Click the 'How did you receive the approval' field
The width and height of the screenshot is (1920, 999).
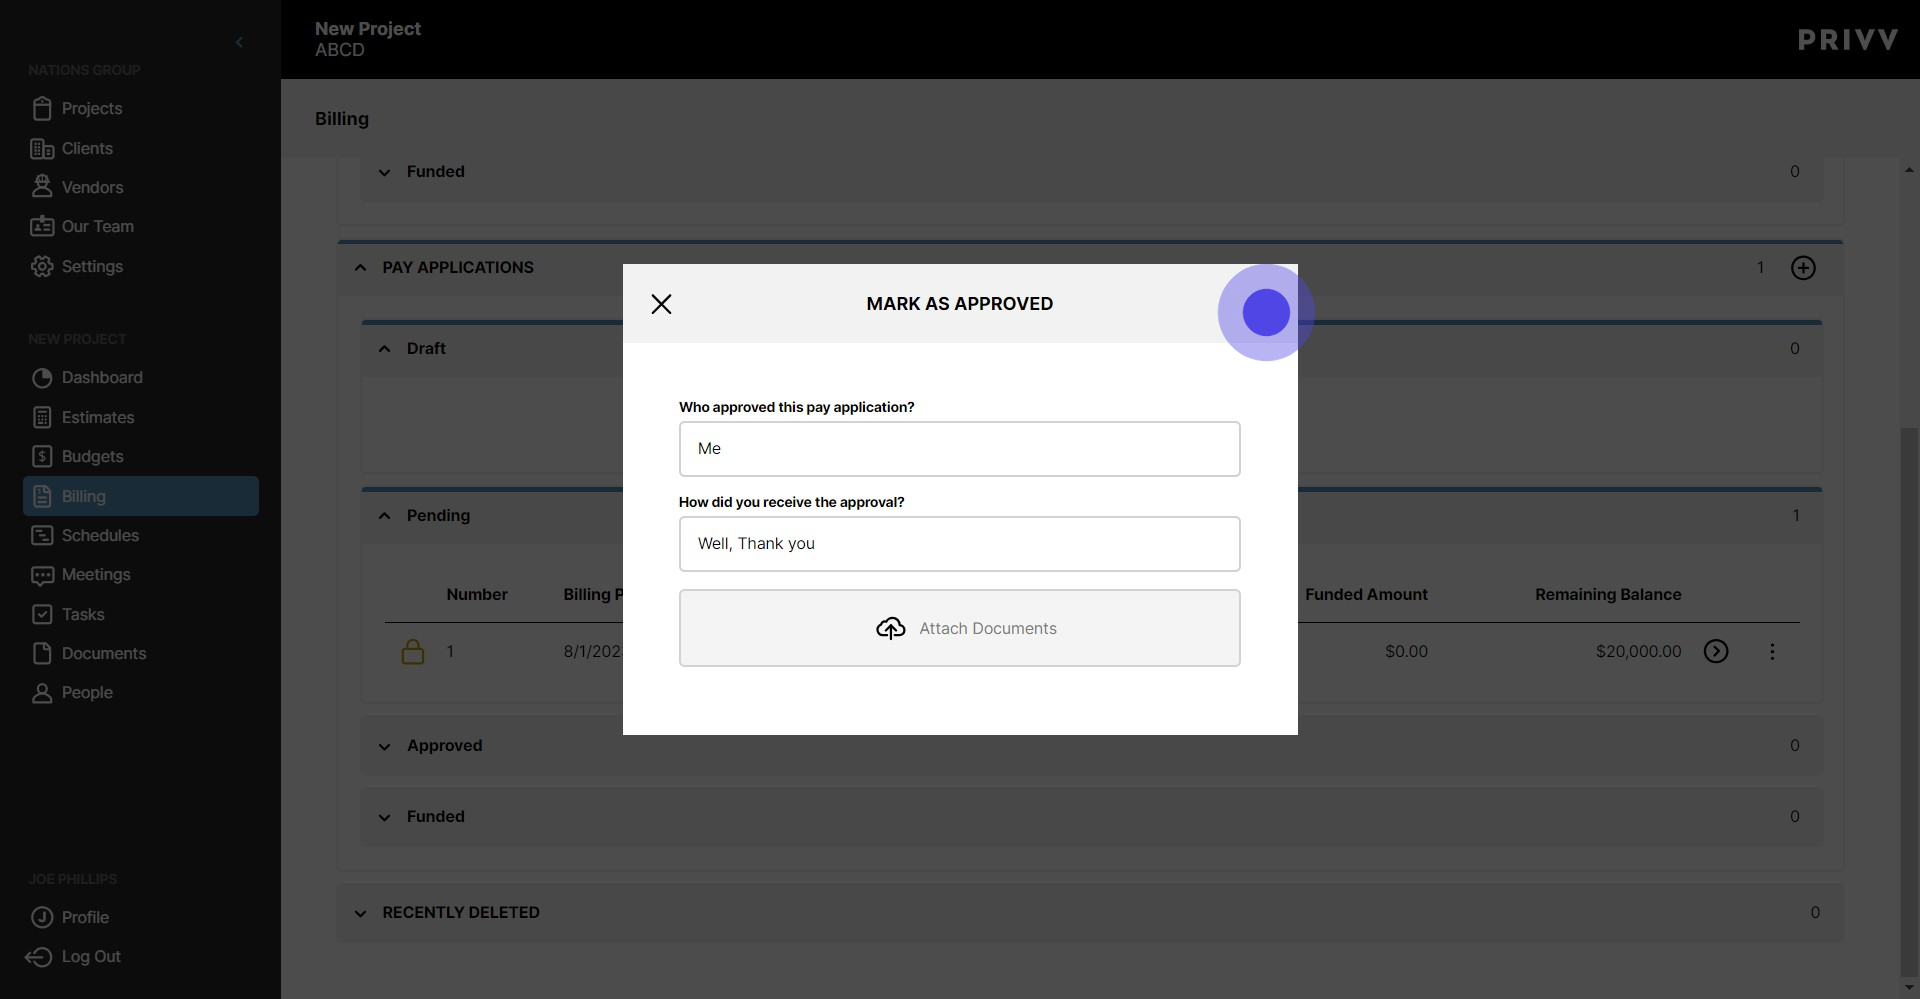click(x=959, y=544)
